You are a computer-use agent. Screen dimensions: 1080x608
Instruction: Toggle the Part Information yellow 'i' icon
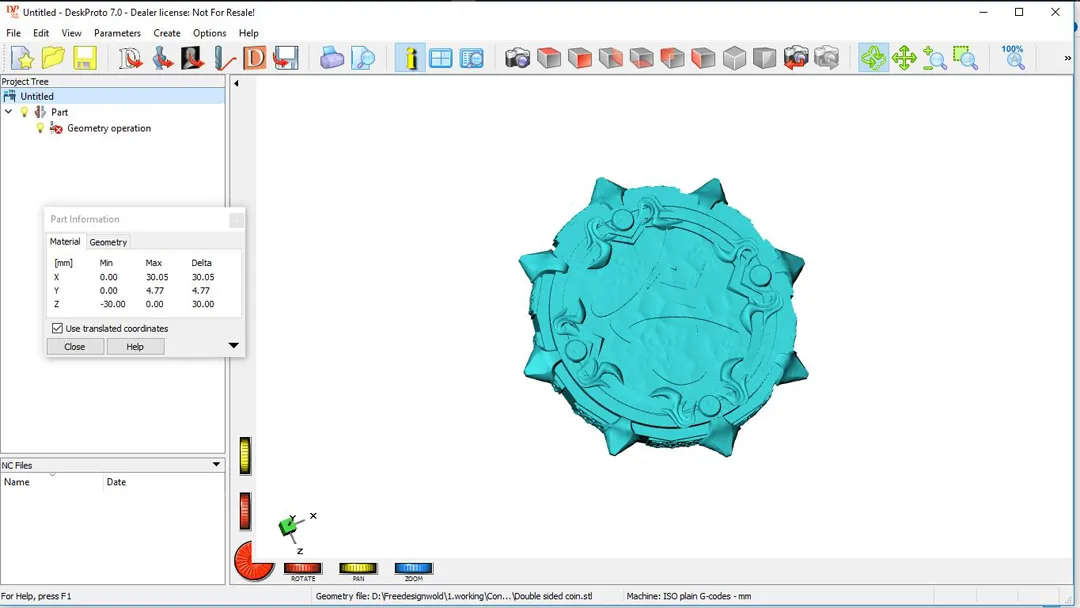[x=410, y=59]
